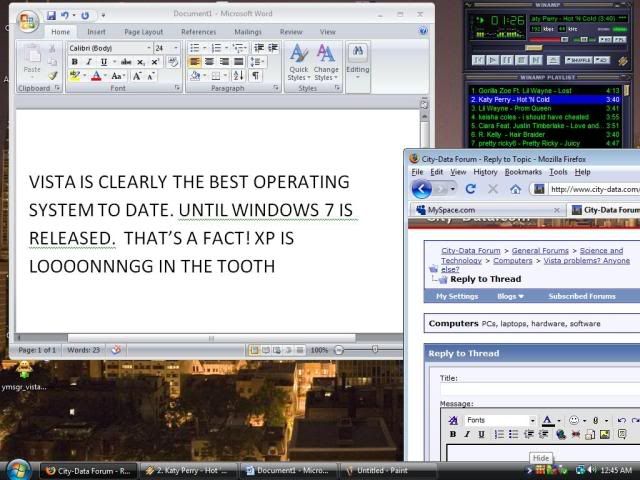Image resolution: width=640 pixels, height=480 pixels.
Task: Switch to MySpace.com browser tab
Action: 488,210
